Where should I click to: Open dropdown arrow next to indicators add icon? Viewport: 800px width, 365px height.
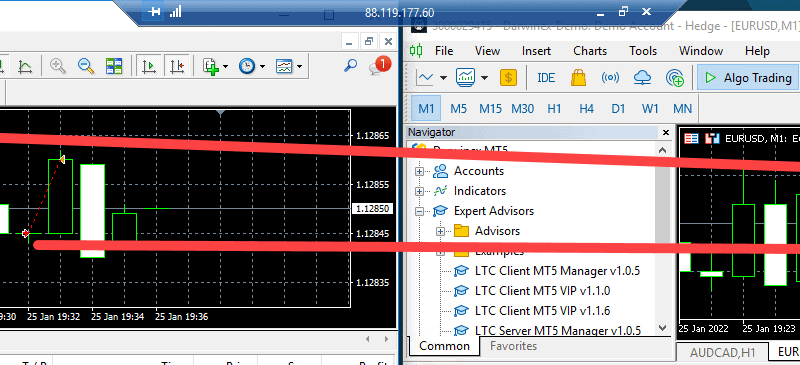point(225,66)
